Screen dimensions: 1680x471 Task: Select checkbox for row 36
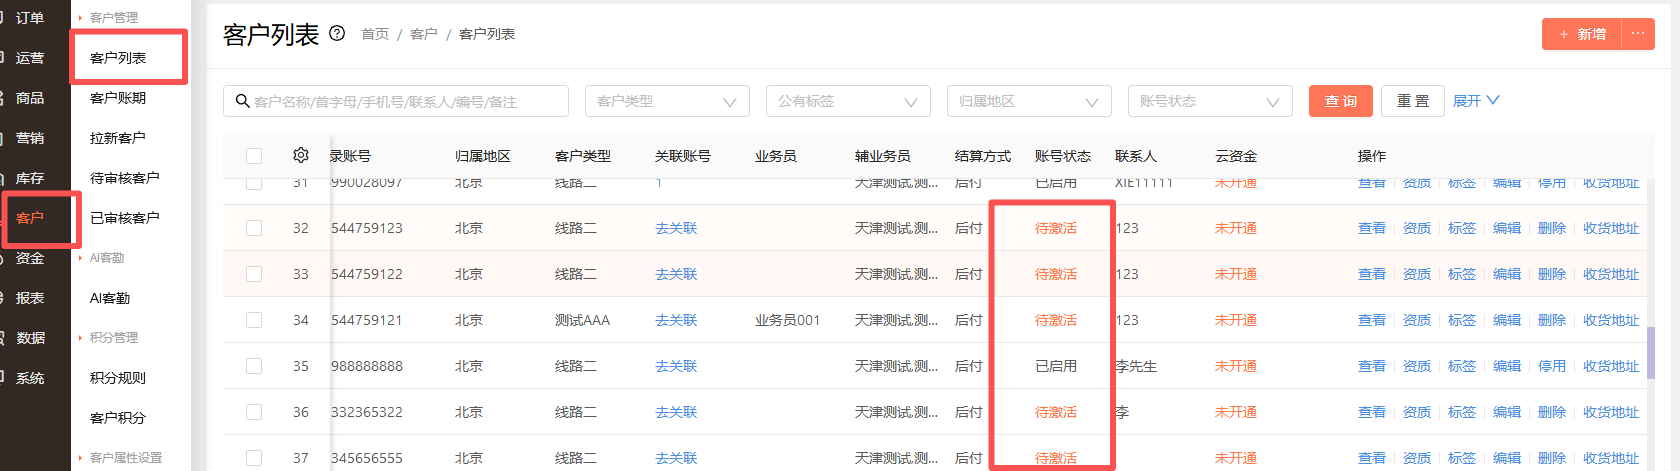coord(254,412)
